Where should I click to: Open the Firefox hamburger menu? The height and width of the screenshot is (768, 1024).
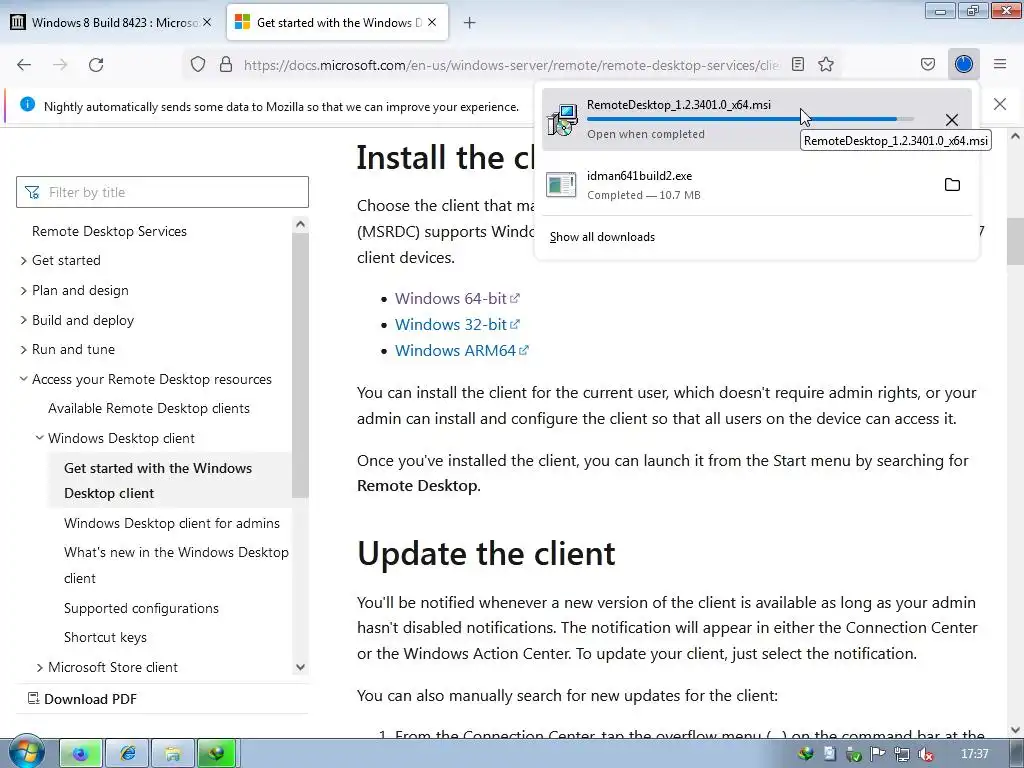coord(1000,65)
